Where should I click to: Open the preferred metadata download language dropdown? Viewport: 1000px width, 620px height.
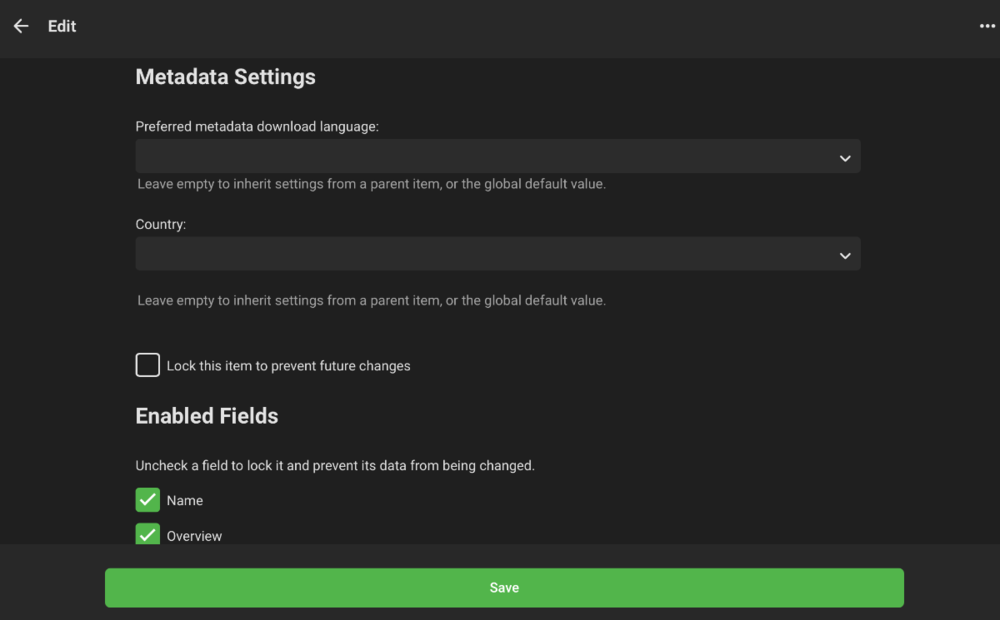point(497,156)
